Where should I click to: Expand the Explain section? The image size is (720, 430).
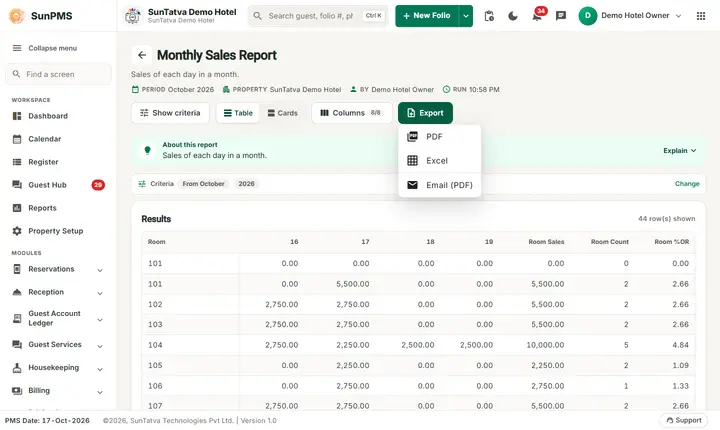click(680, 151)
